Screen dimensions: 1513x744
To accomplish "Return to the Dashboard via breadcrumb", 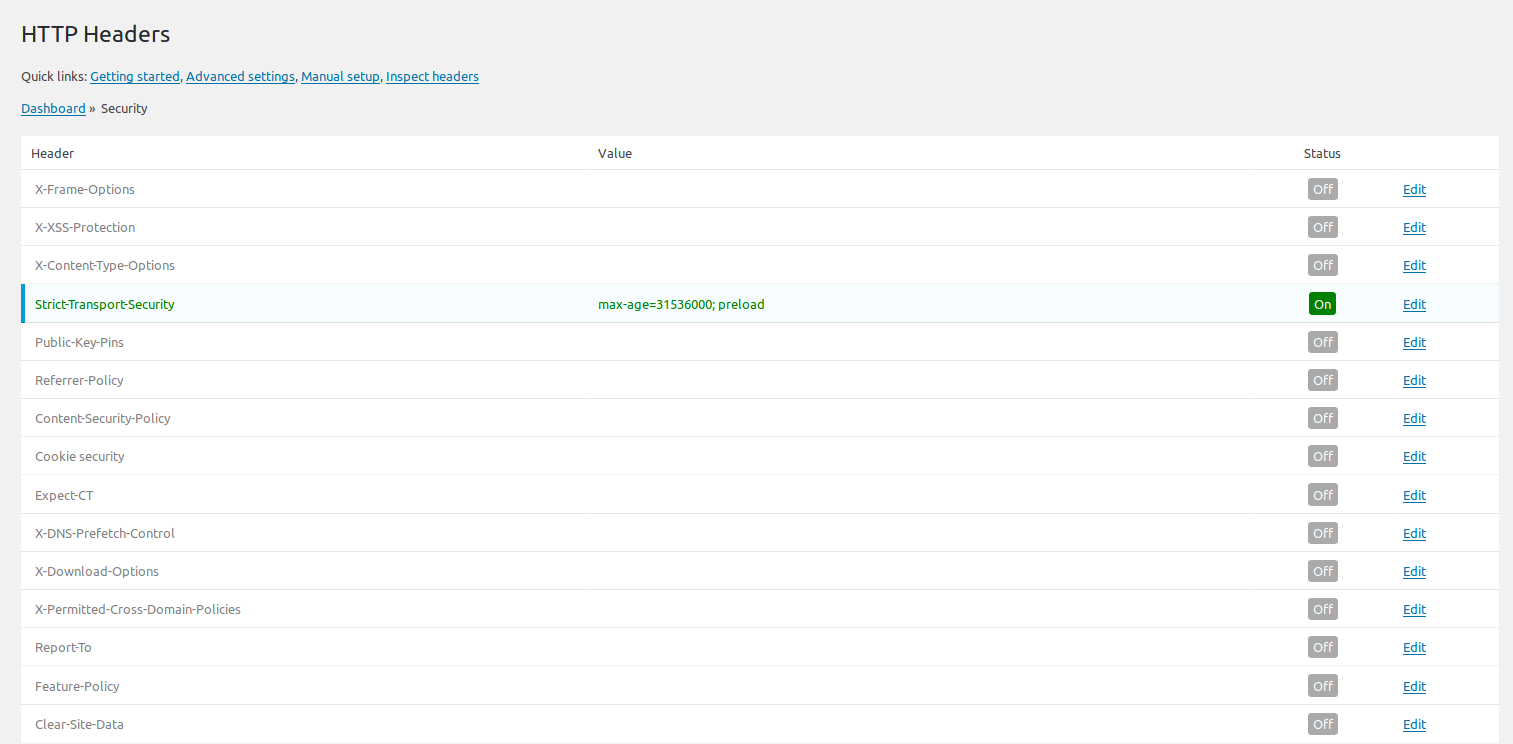I will click(53, 108).
